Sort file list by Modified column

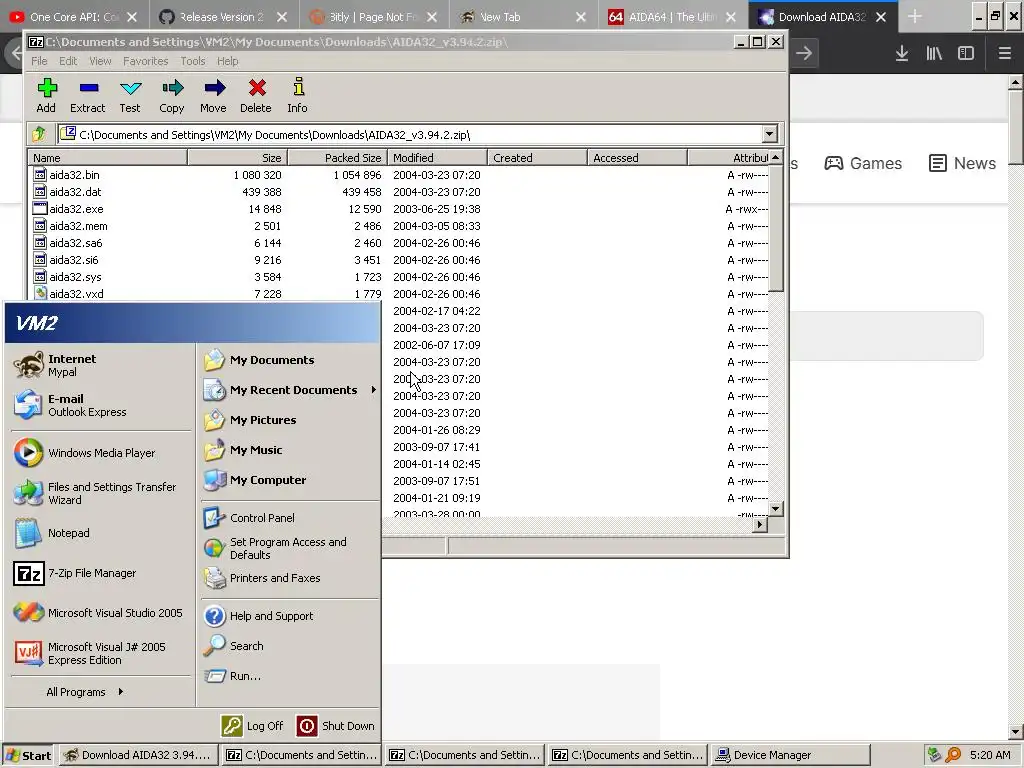[438, 157]
